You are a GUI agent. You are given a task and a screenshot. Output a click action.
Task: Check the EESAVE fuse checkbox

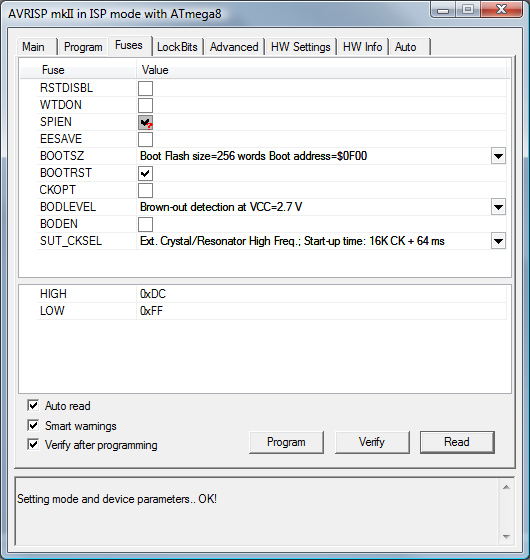pyautogui.click(x=145, y=139)
